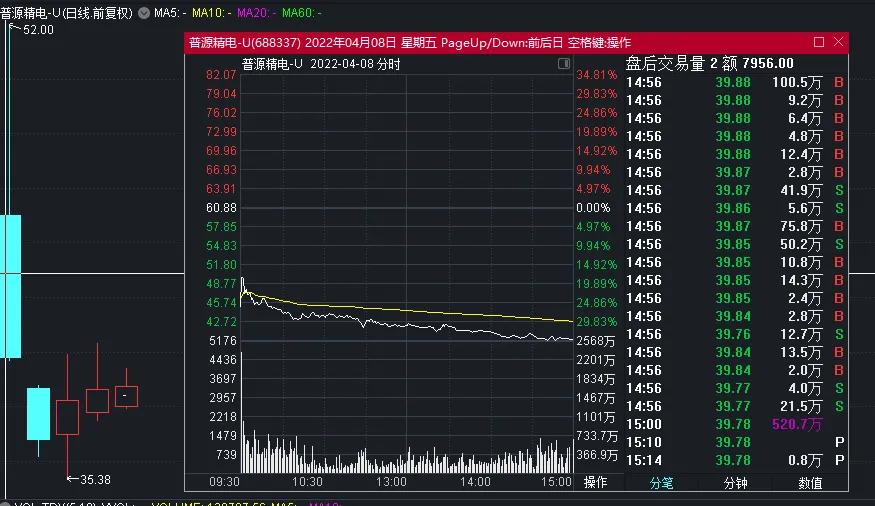This screenshot has height=506, width=875.
Task: Click the indicator dropdown circle beside 日线.前复权
Action: (x=144, y=13)
